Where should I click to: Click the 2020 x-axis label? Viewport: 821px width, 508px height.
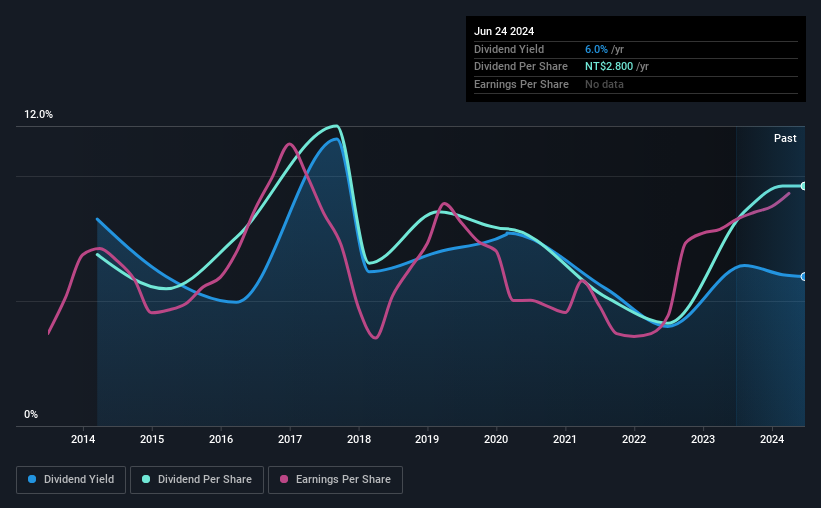(496, 439)
